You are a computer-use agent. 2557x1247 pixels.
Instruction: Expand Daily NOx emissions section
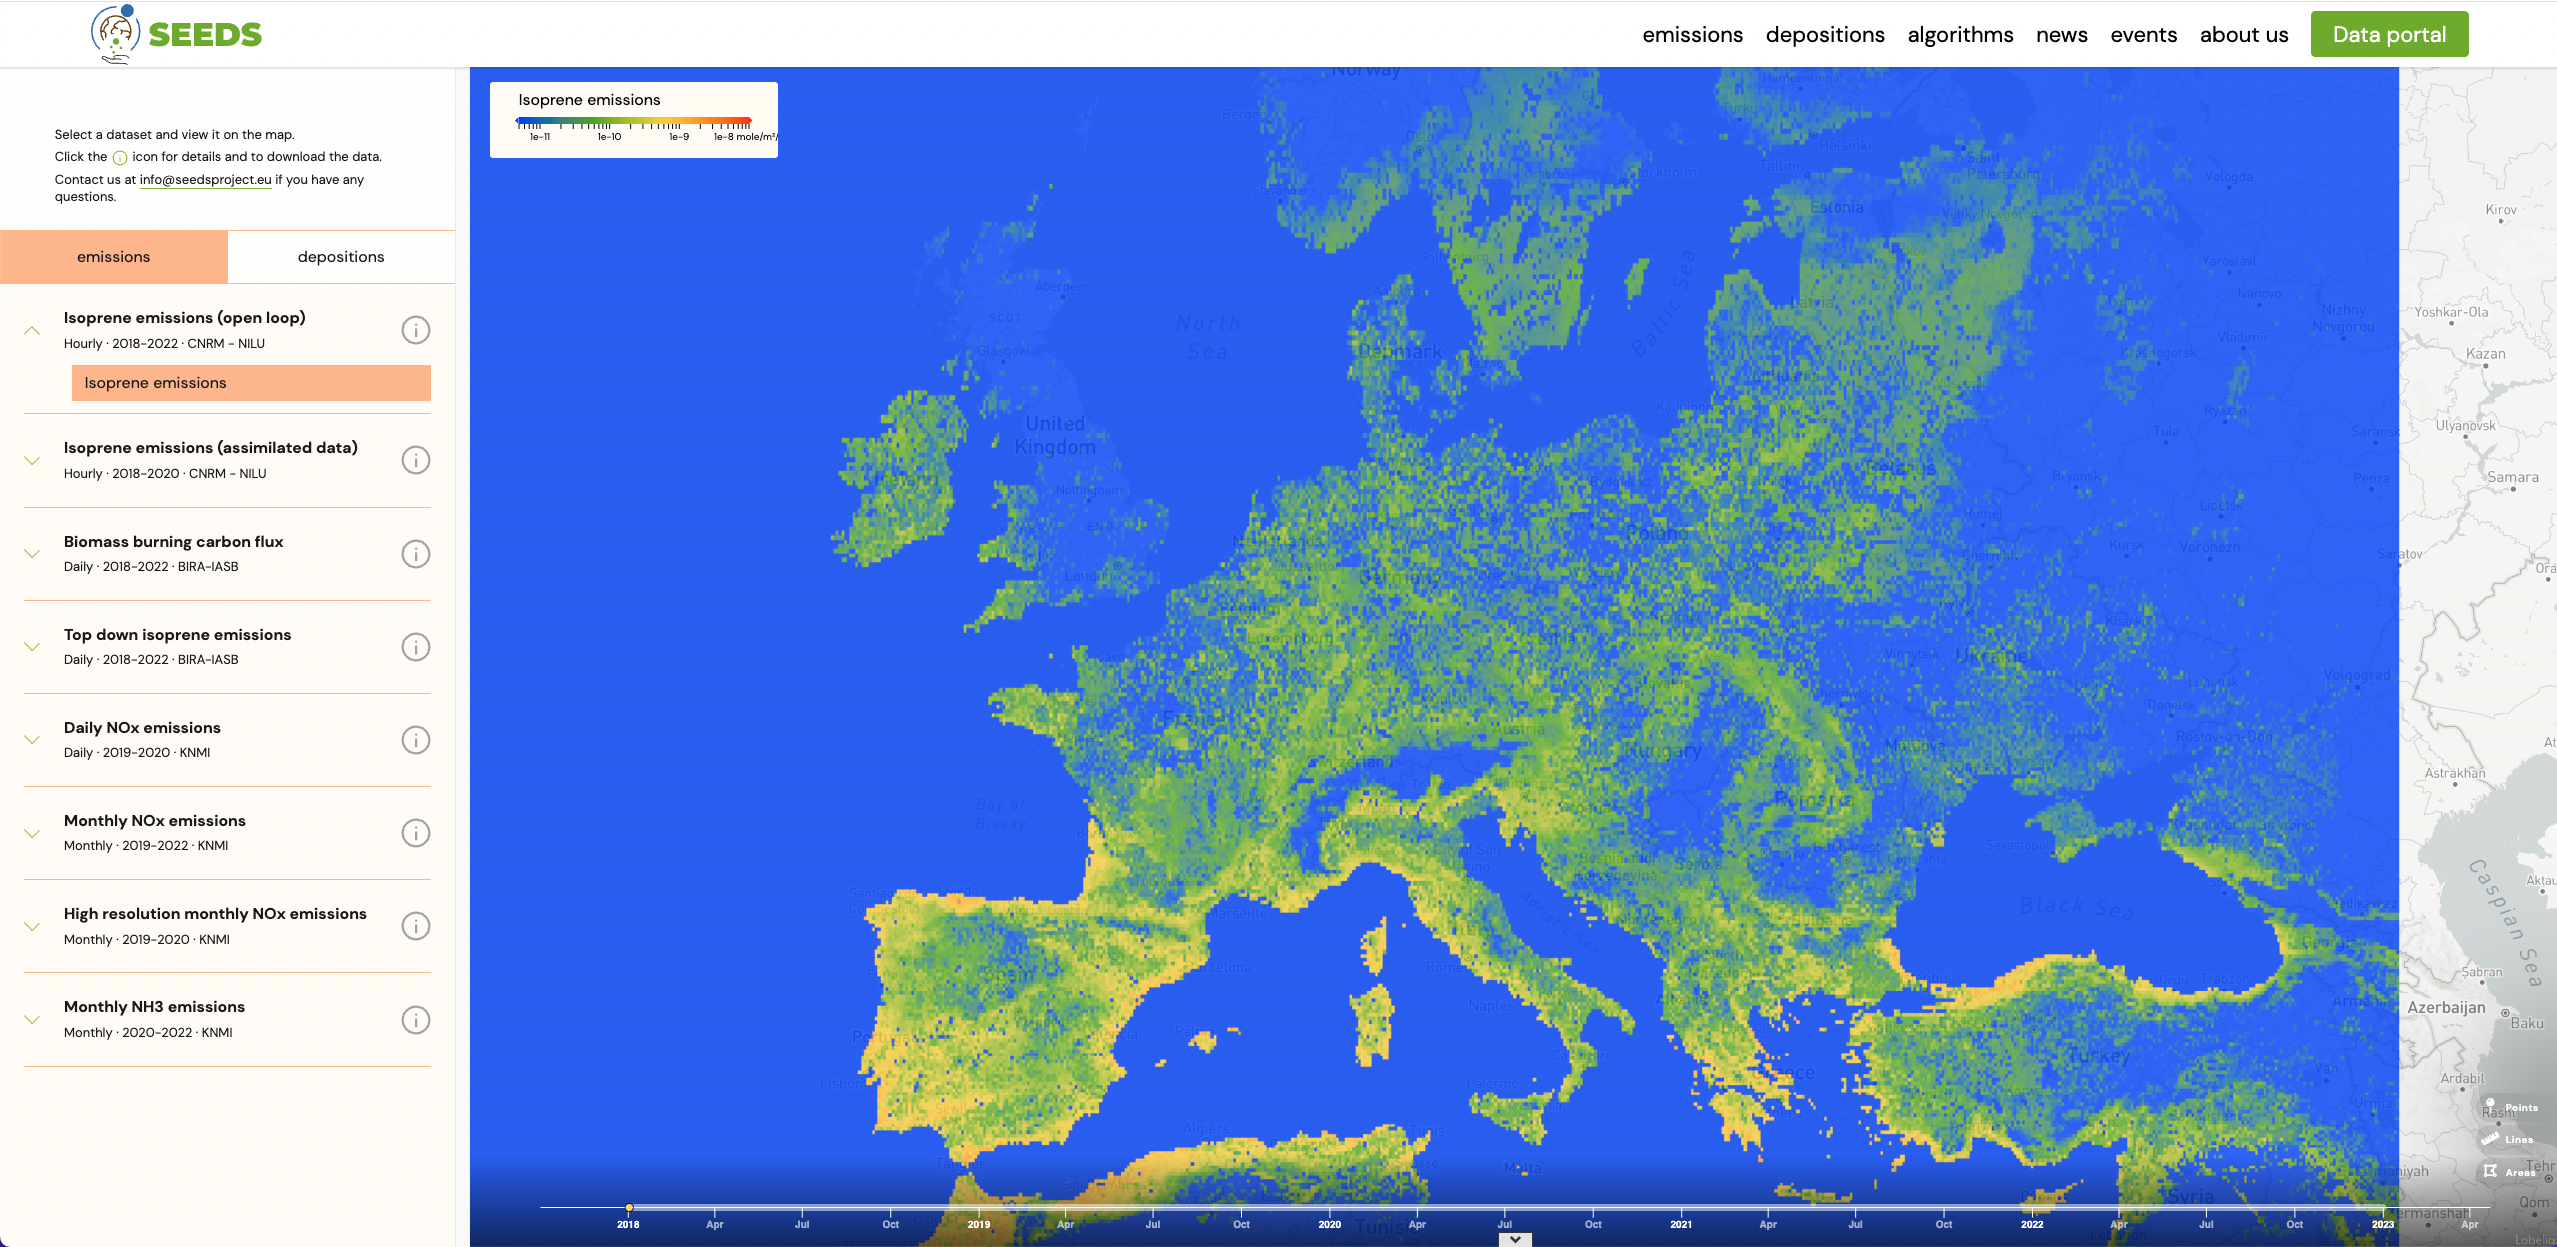click(32, 740)
